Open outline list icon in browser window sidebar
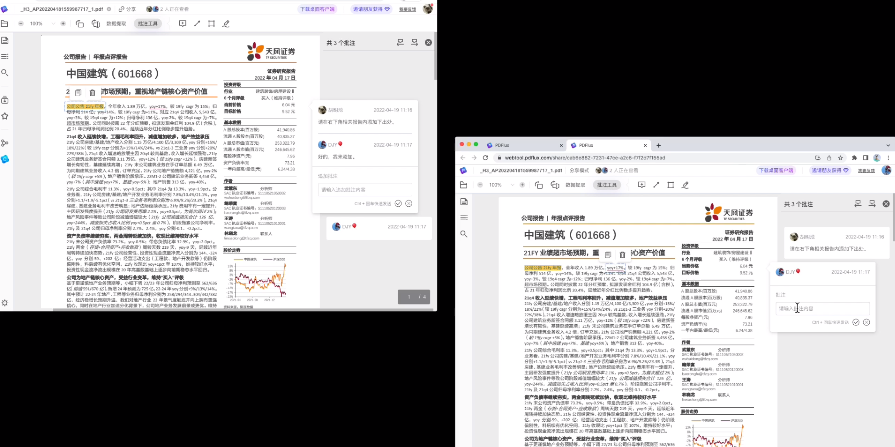This screenshot has height=447, width=895. click(x=464, y=218)
